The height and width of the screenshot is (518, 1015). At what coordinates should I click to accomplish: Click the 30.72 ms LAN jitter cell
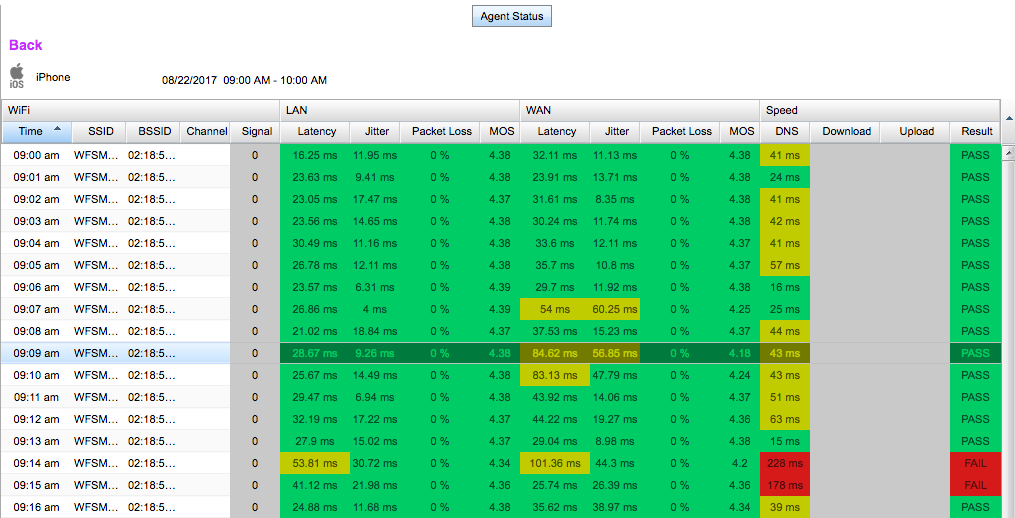pyautogui.click(x=375, y=464)
